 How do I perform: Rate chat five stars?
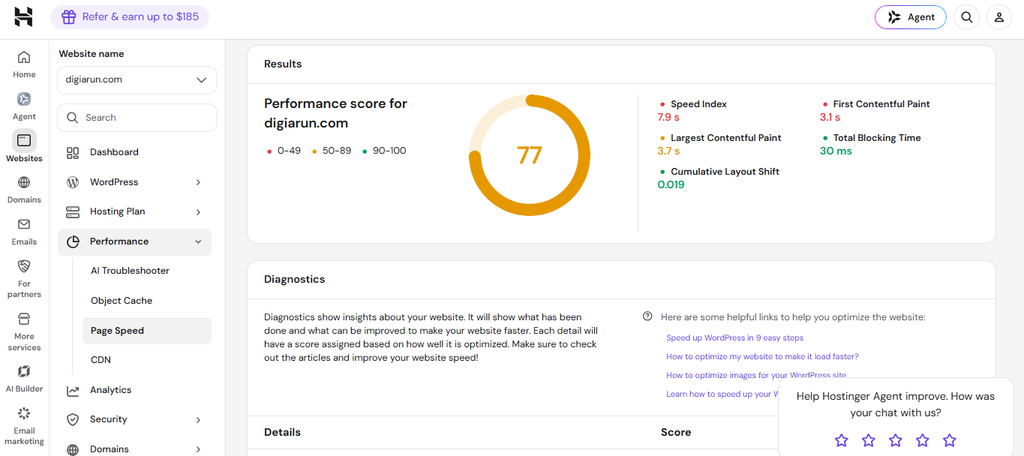(950, 440)
